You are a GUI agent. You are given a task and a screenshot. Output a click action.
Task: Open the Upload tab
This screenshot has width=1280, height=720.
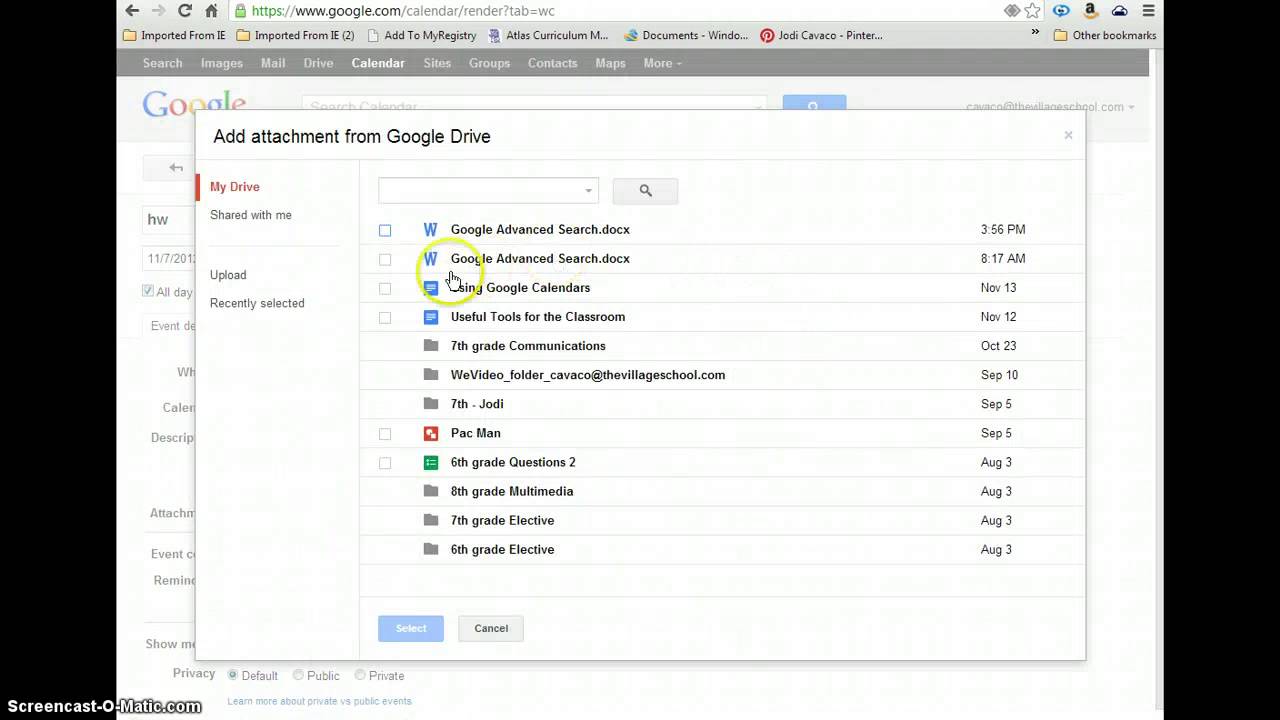pyautogui.click(x=228, y=275)
